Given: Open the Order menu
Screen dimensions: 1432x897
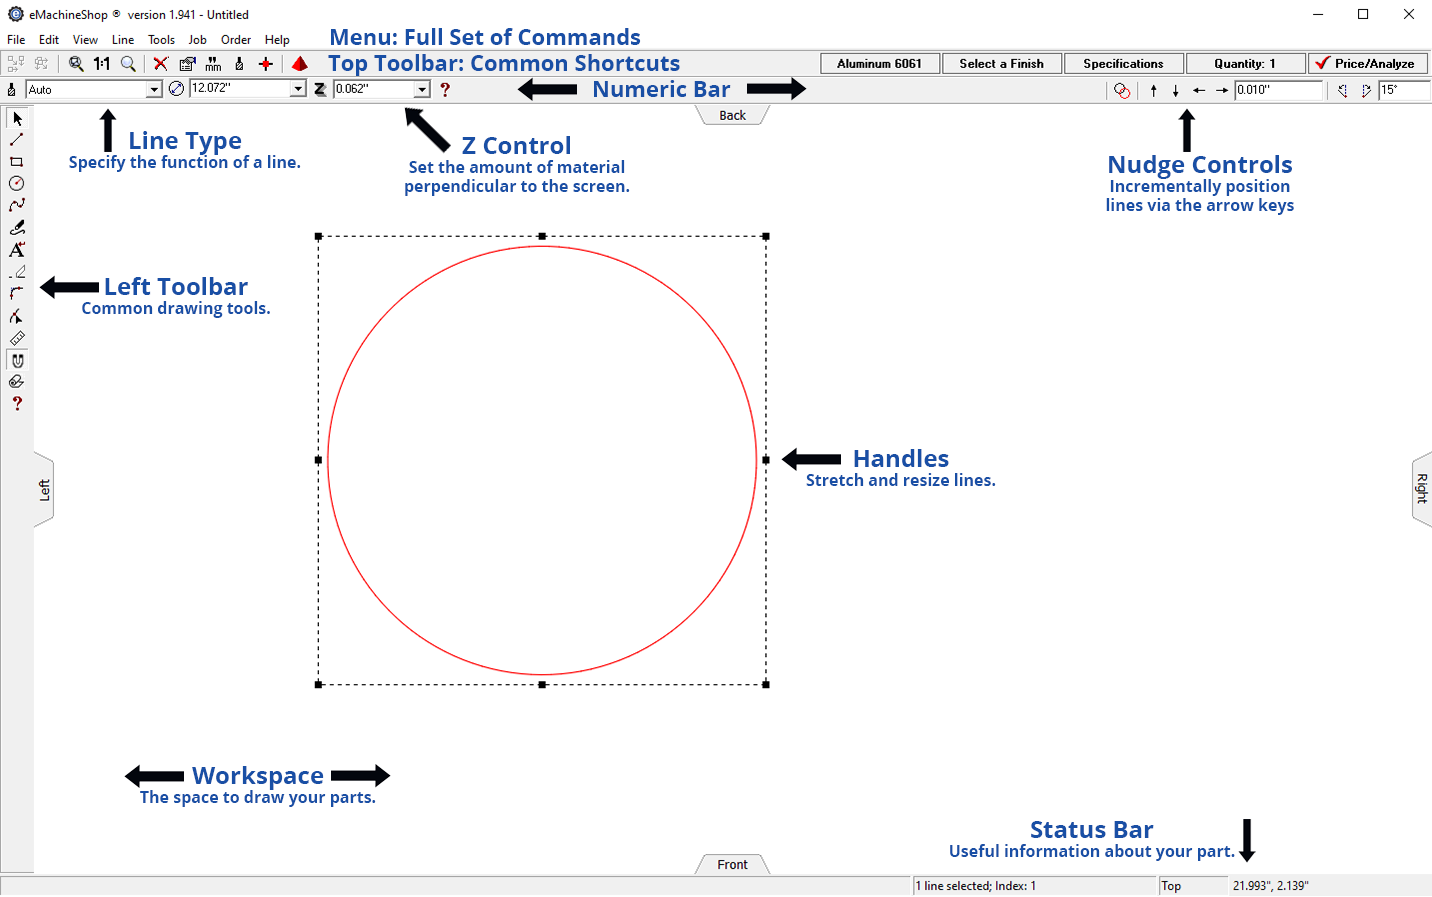Looking at the screenshot, I should point(236,40).
